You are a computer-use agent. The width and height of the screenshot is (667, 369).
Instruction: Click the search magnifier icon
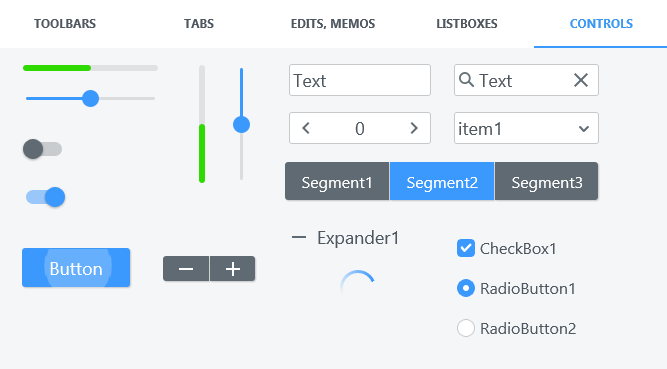(466, 80)
